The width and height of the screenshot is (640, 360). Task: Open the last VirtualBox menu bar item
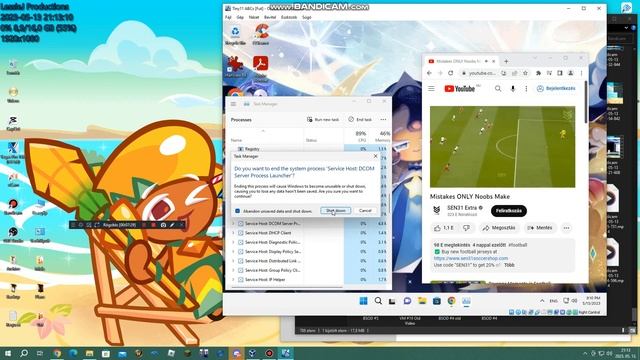tap(307, 18)
